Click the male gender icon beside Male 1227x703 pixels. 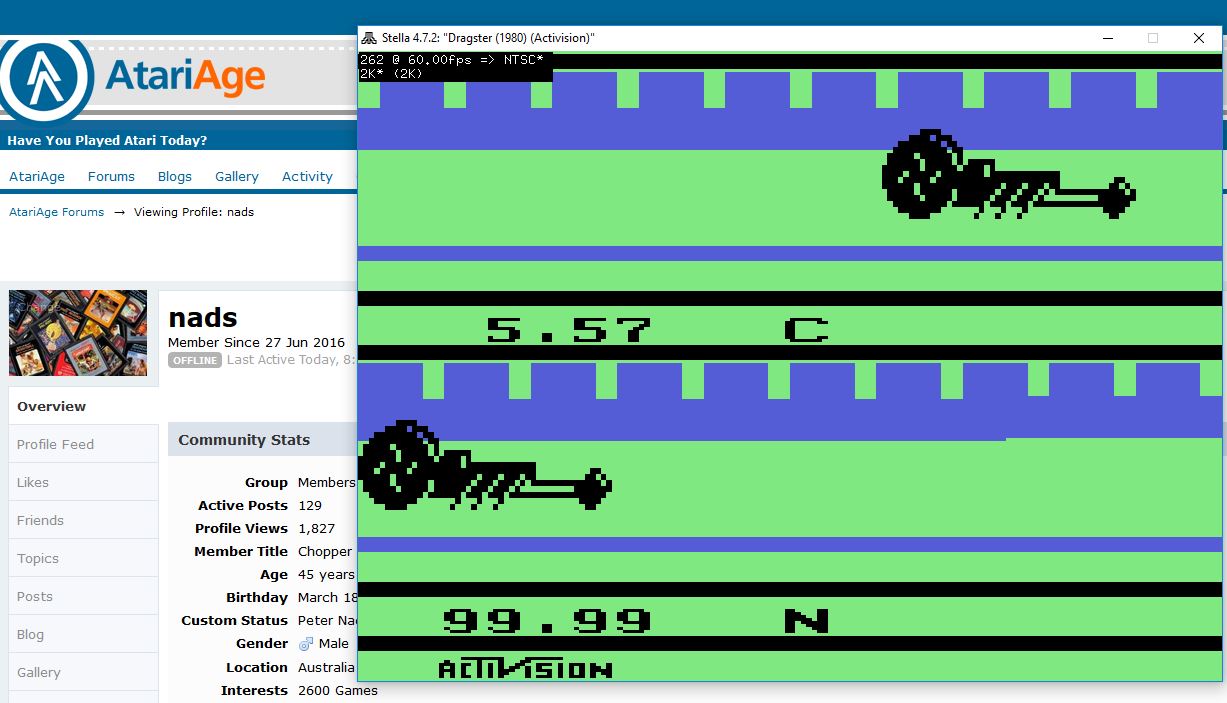306,644
